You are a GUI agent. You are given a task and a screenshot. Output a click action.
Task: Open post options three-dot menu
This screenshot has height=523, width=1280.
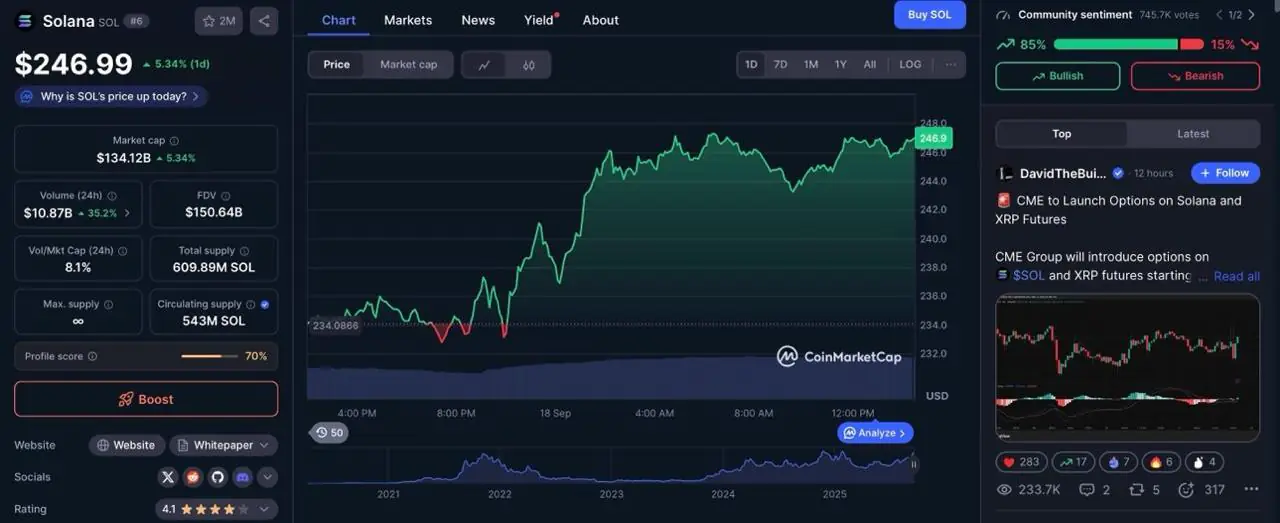[1251, 490]
